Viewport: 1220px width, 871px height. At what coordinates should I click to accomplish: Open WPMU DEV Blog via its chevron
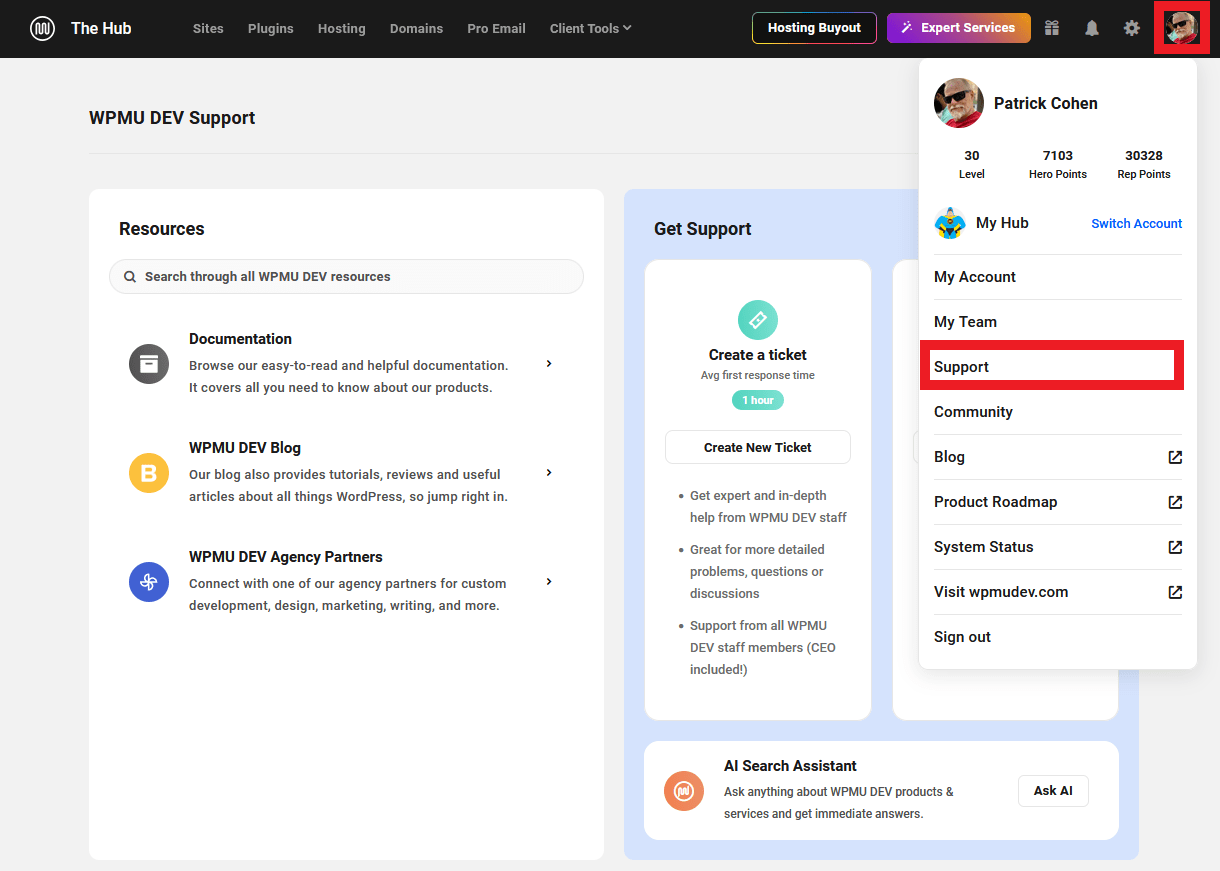pos(549,472)
